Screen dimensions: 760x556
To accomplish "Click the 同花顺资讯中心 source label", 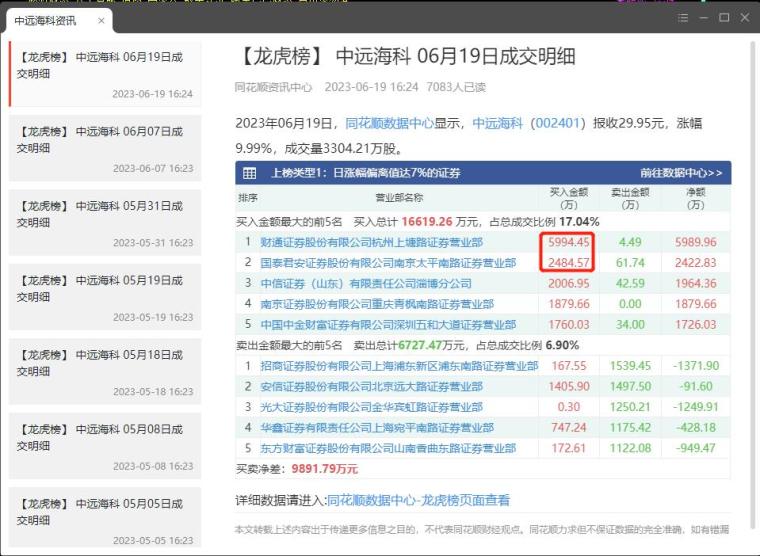I will point(273,87).
